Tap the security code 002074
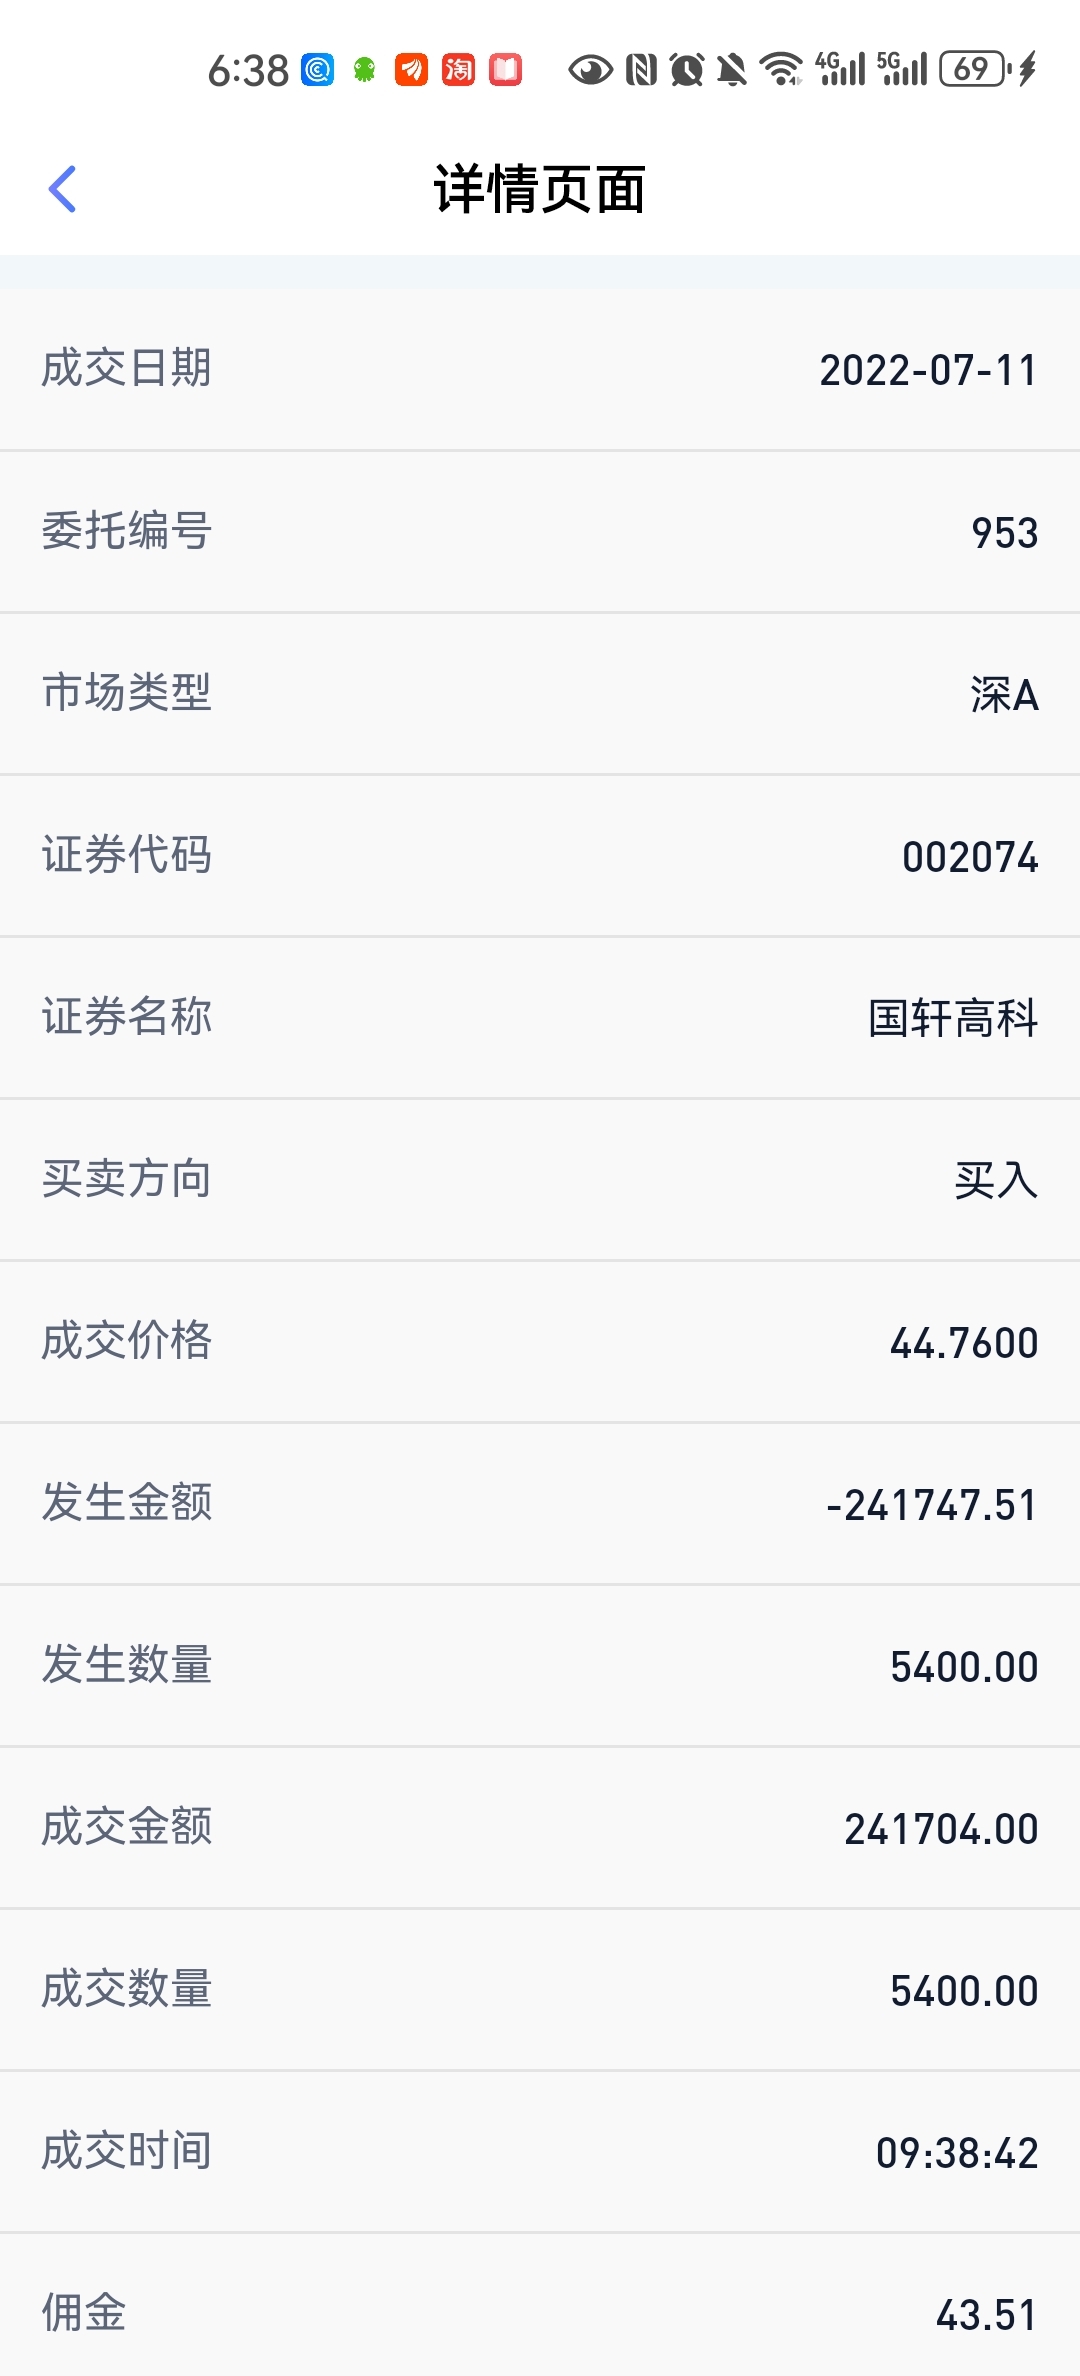This screenshot has height=2376, width=1080. pos(970,857)
